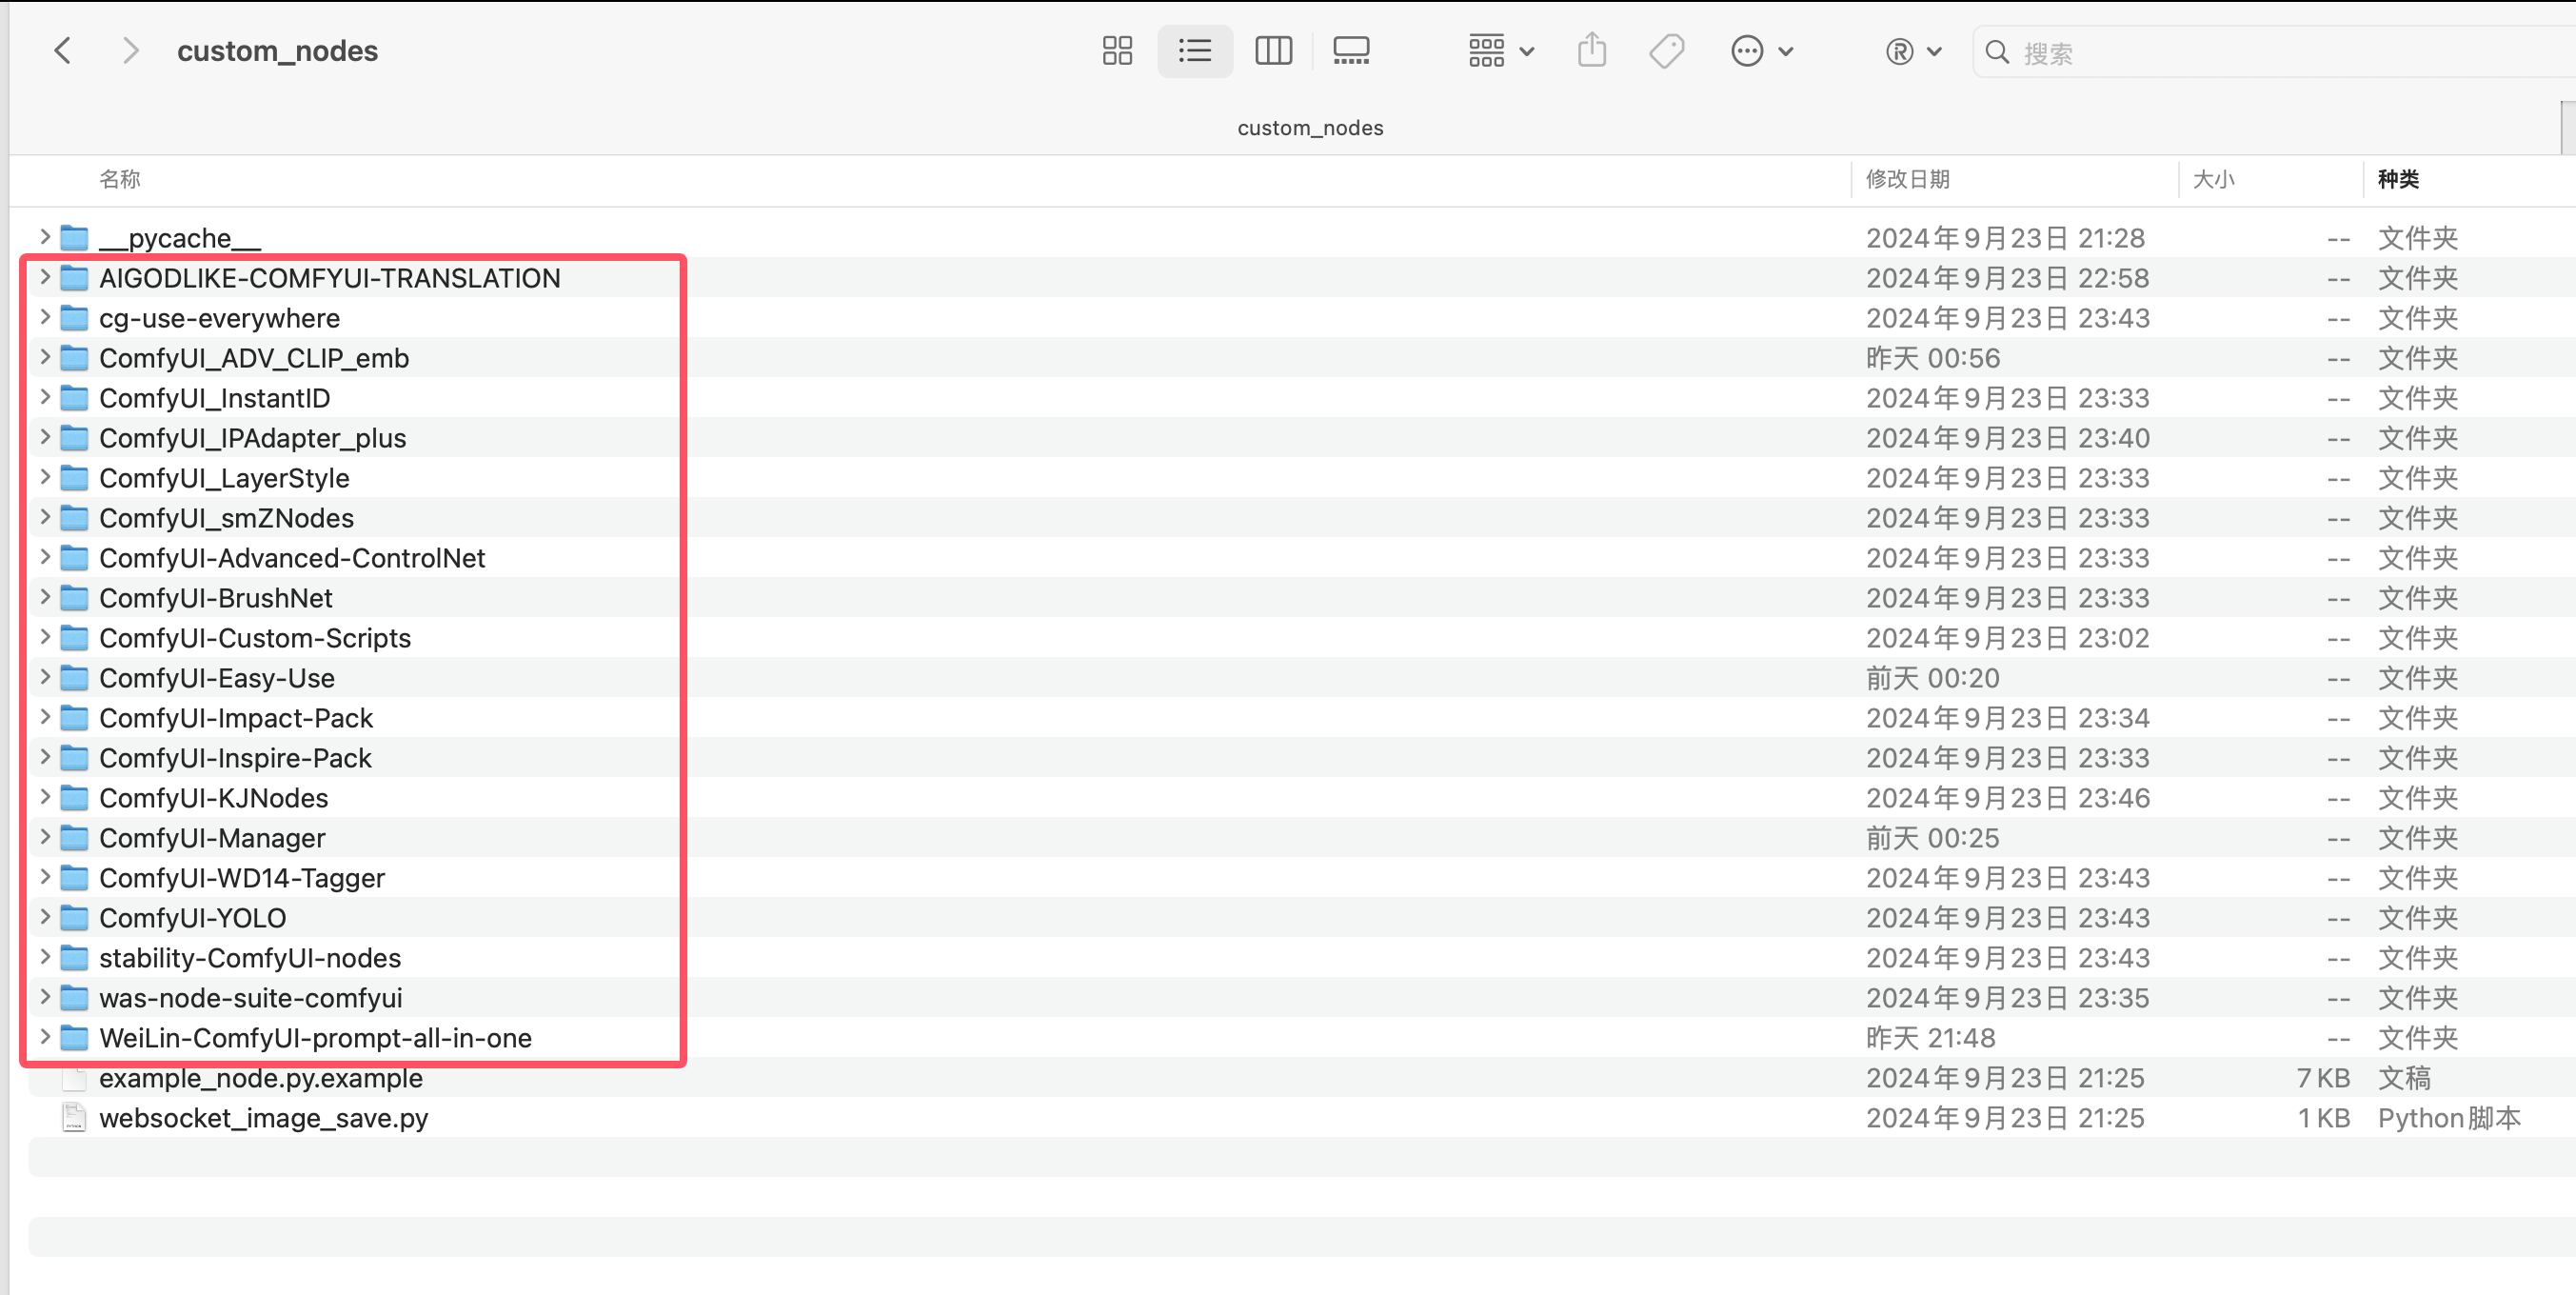
Task: Switch to column view
Action: (x=1273, y=51)
